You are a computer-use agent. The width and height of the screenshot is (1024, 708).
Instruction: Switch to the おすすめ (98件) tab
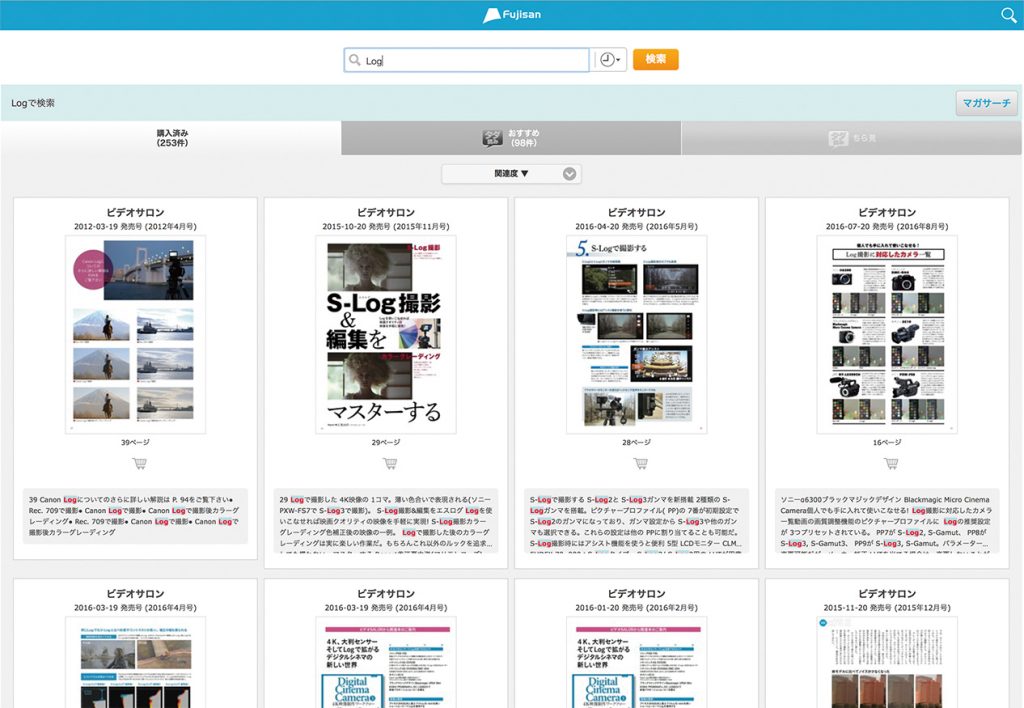511,138
